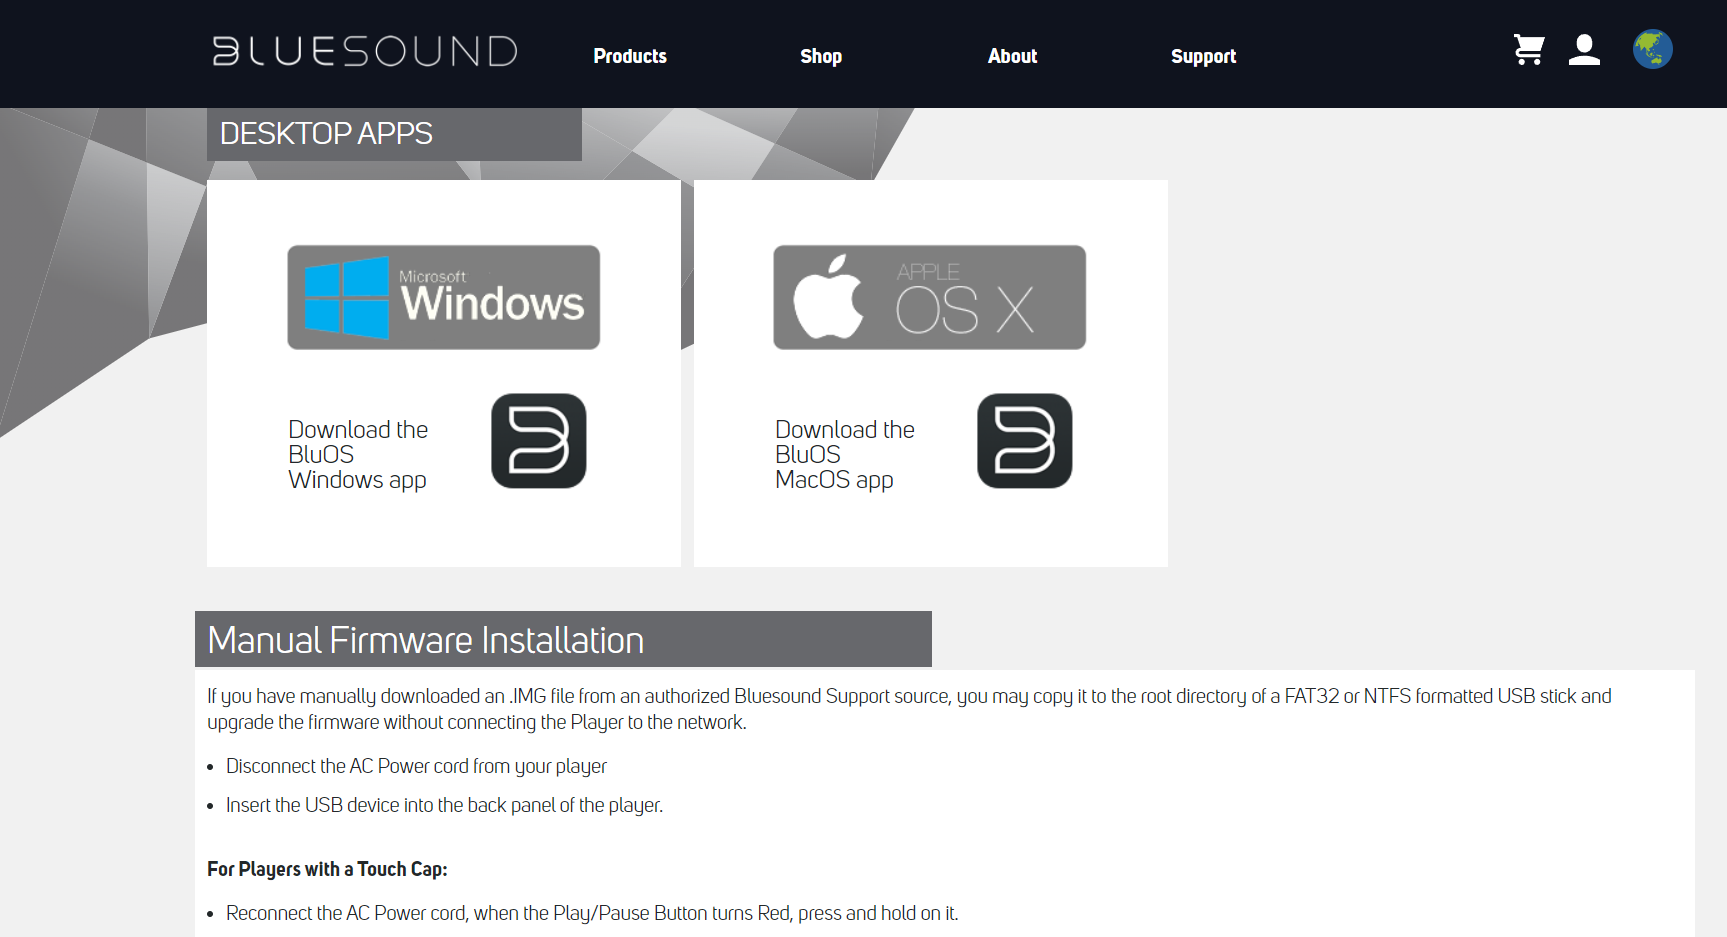
Task: Click the BluOS icon beside MacOS app text
Action: [1024, 441]
